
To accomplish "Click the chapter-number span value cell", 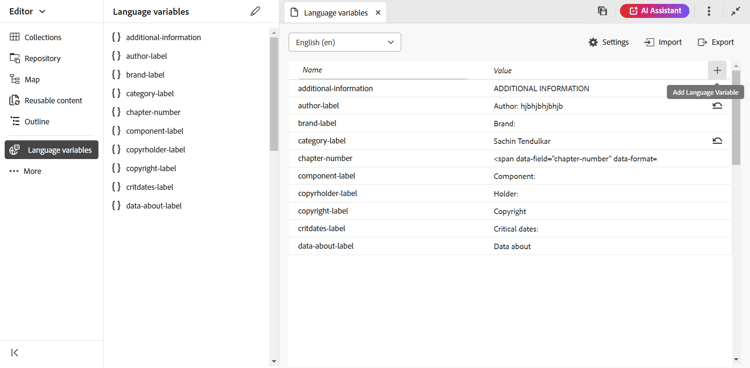I will 575,158.
